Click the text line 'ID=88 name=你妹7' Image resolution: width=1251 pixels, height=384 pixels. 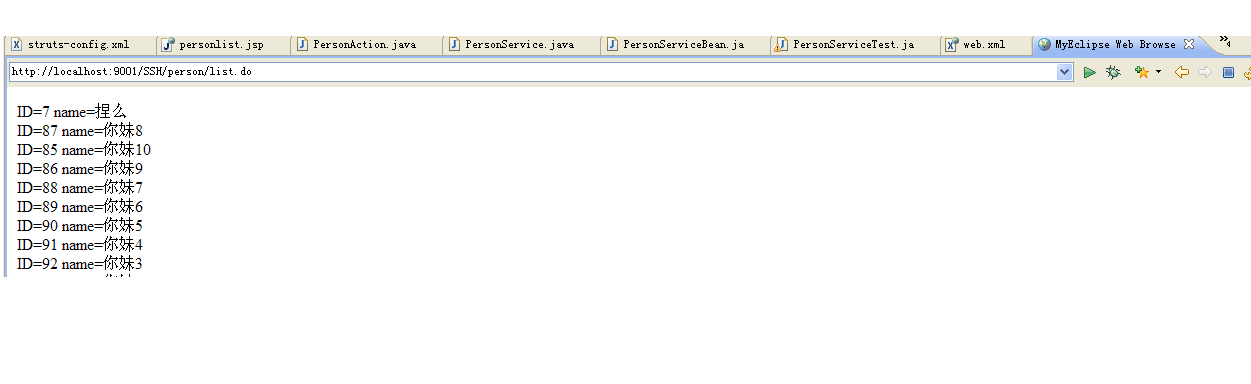pyautogui.click(x=80, y=188)
